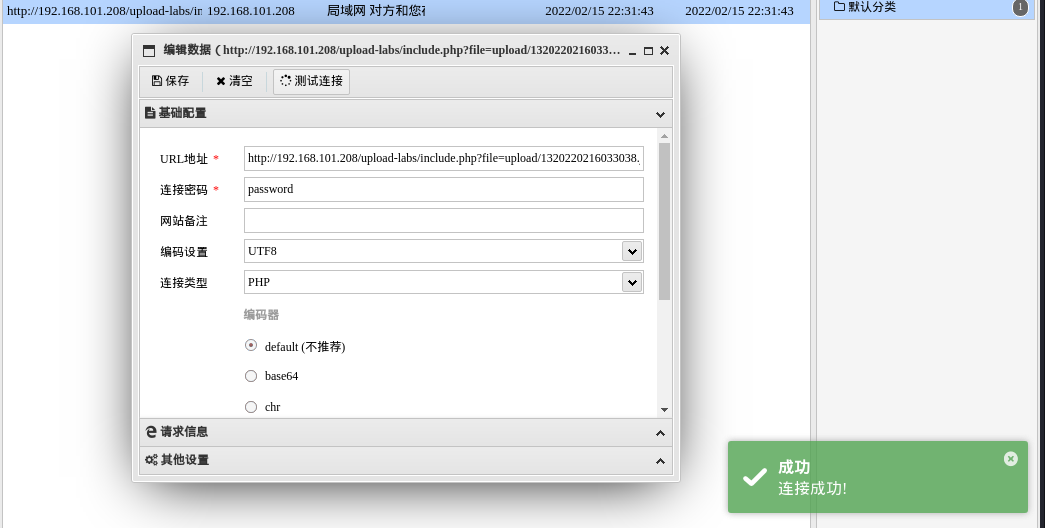Click the URL地址 input field
This screenshot has height=528, width=1045.
444,159
